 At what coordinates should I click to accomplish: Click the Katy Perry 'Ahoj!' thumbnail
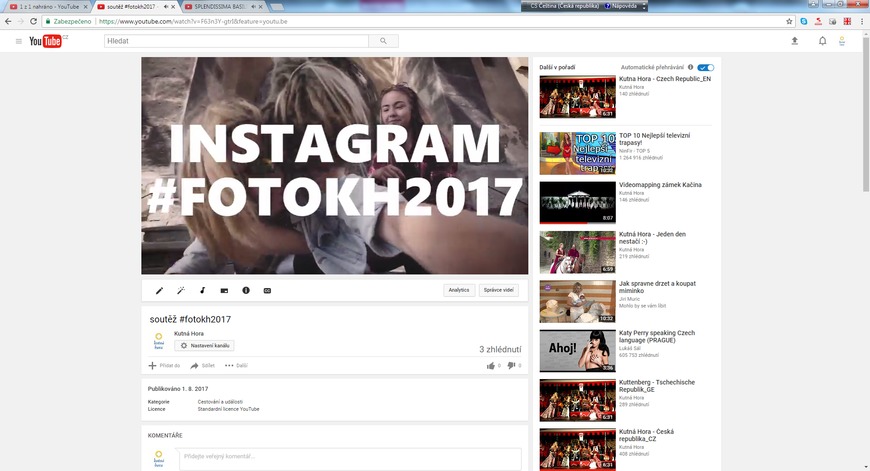[578, 351]
